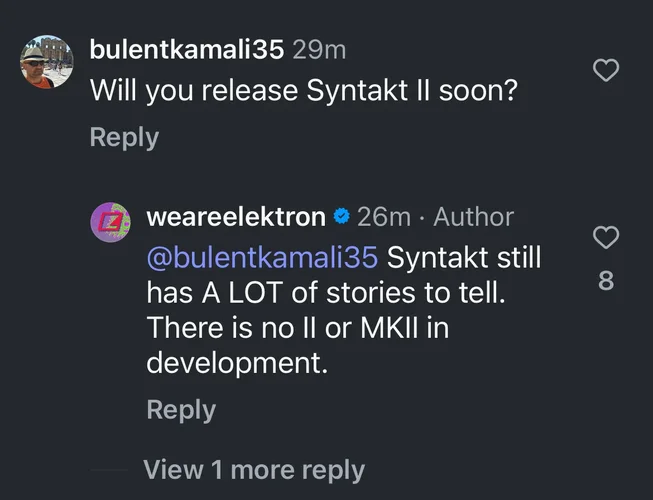Click the weareelektron username
This screenshot has height=500, width=653.
pyautogui.click(x=236, y=217)
